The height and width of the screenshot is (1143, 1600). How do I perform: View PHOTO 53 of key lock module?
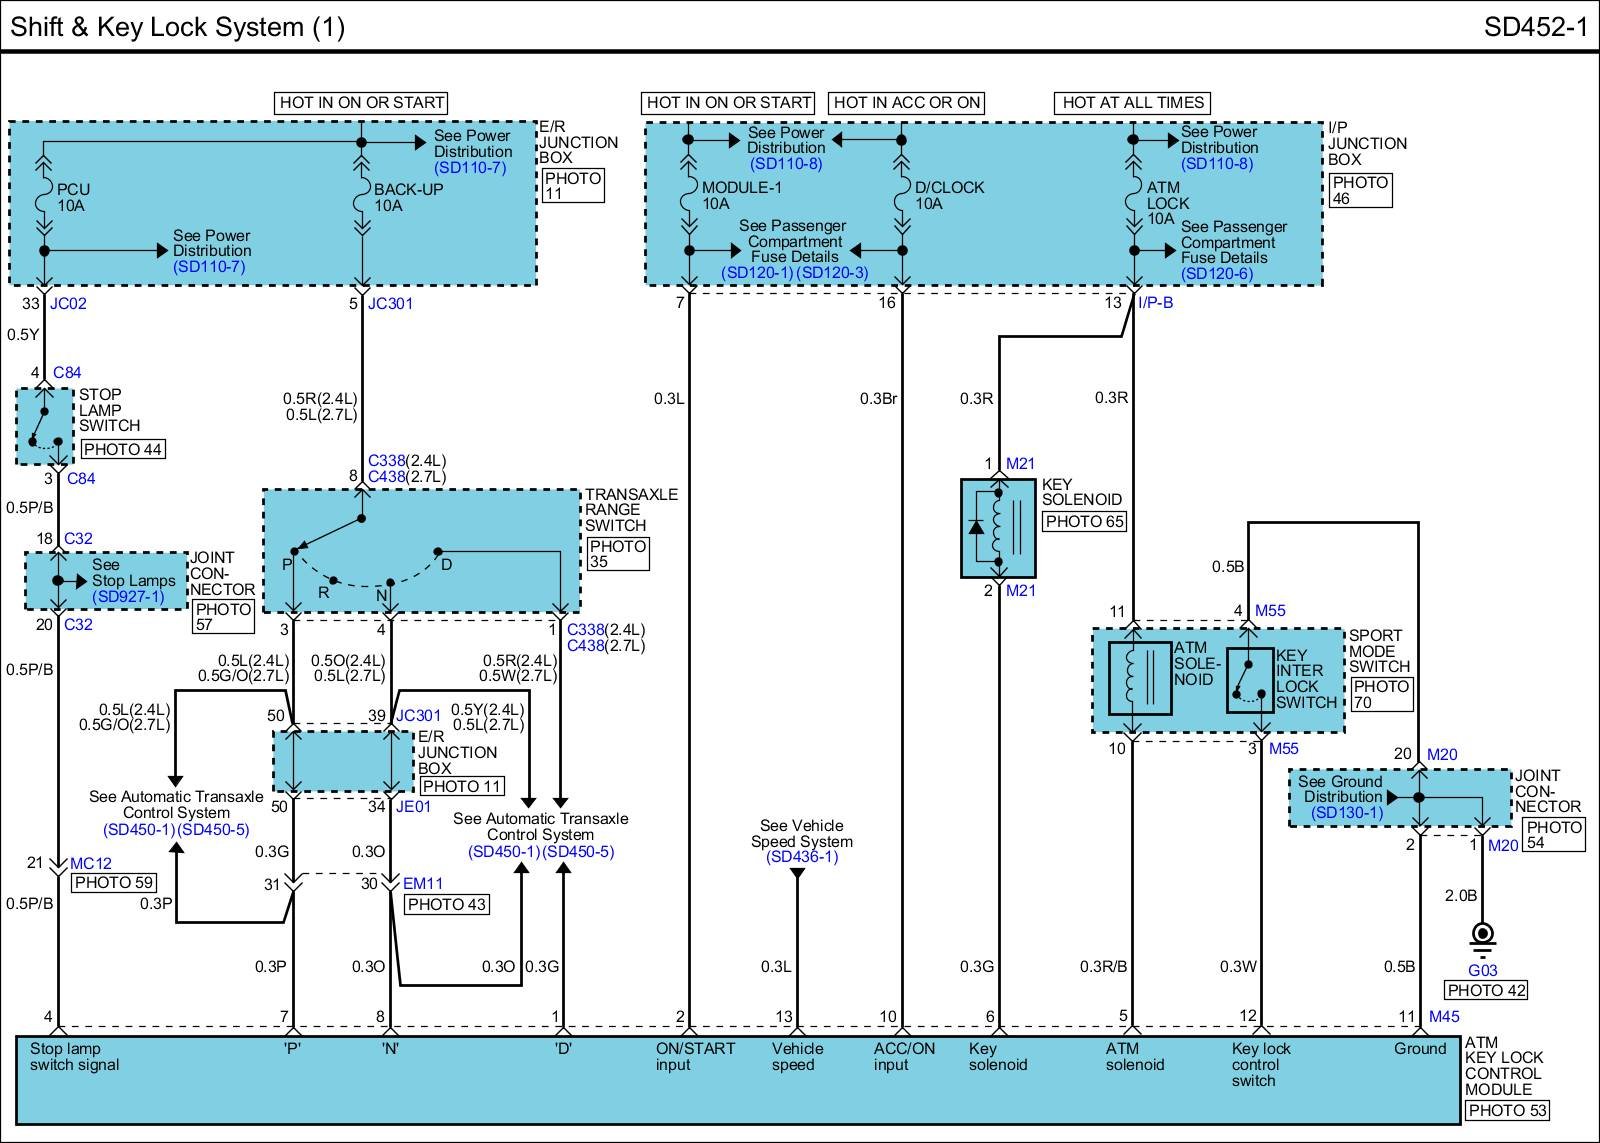pos(1506,1110)
